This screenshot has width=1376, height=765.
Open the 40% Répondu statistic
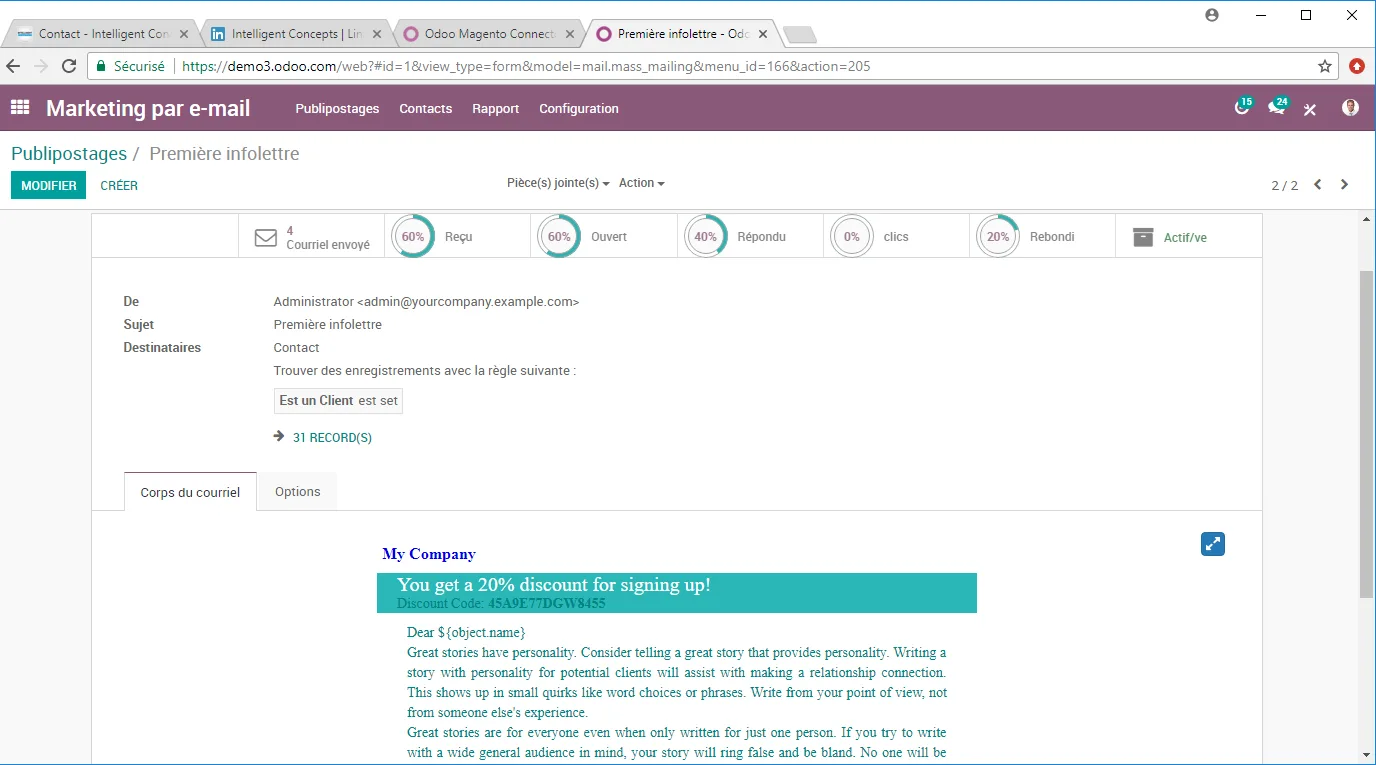coord(750,237)
